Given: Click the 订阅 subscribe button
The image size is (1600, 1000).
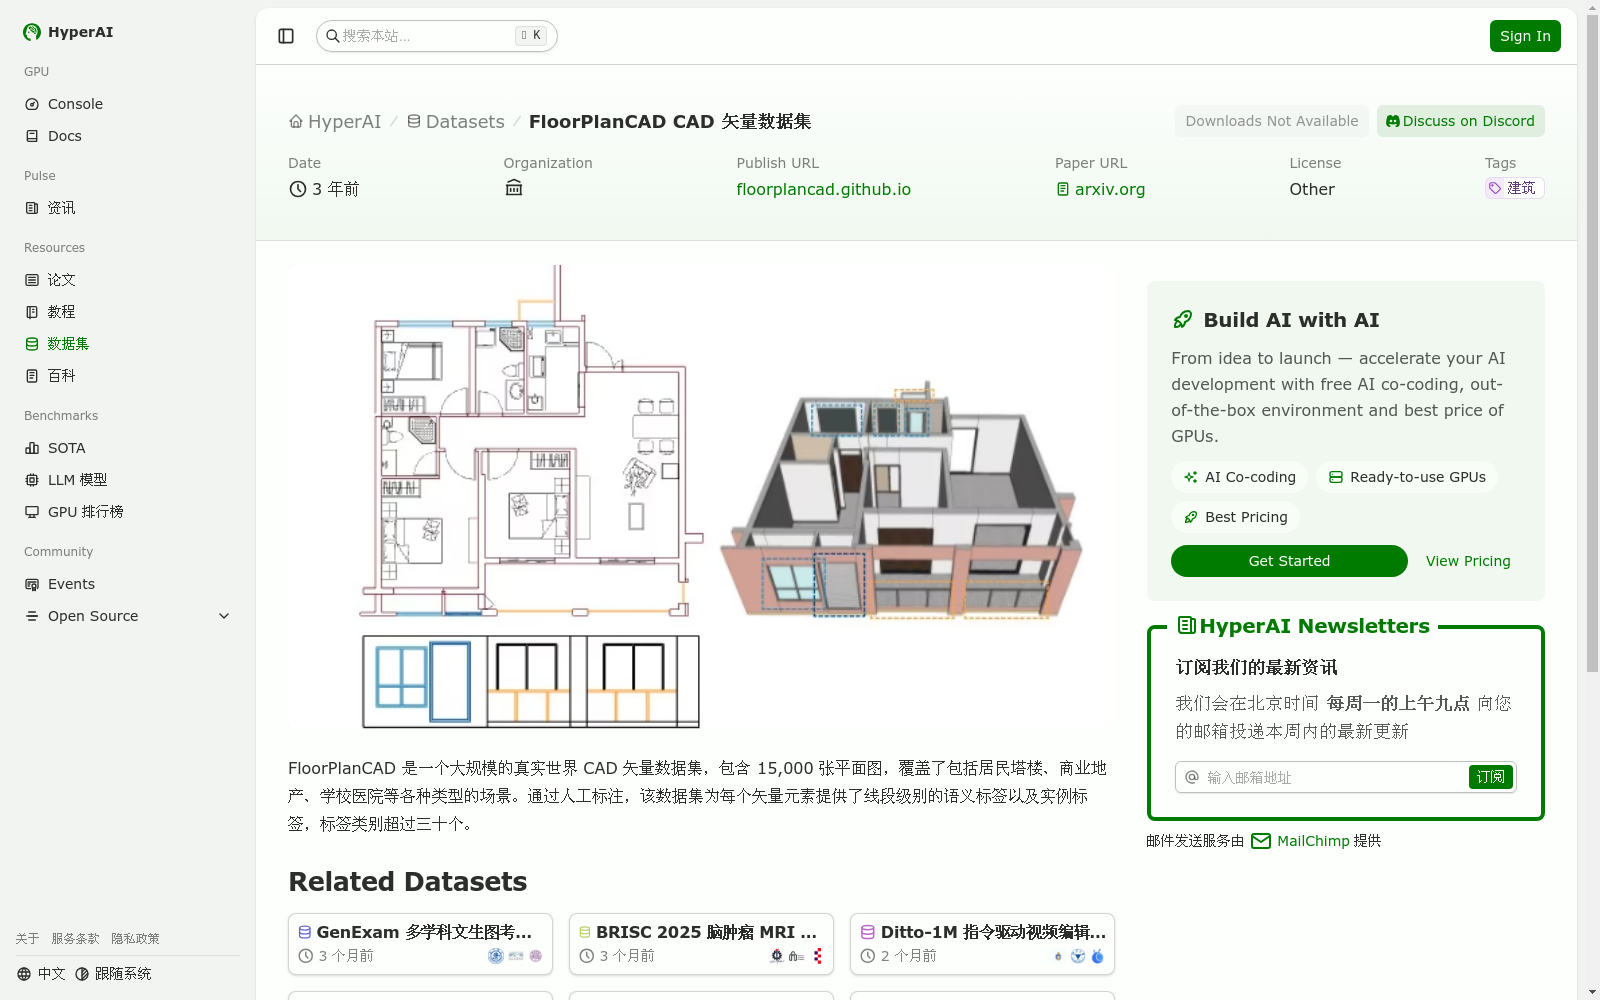Looking at the screenshot, I should [1490, 777].
